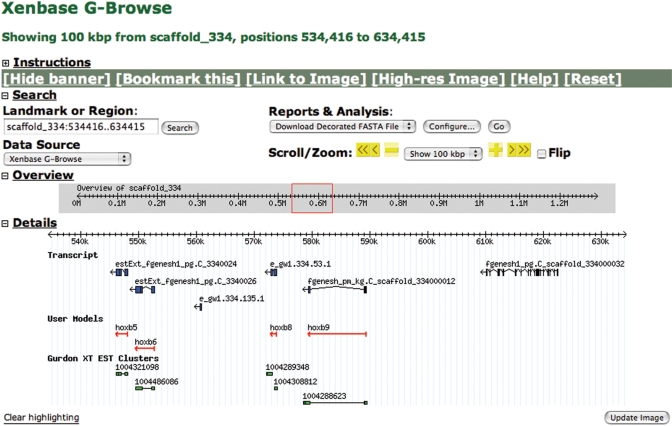Open the Data Source Xenbase G-Browse dropdown

coord(67,158)
